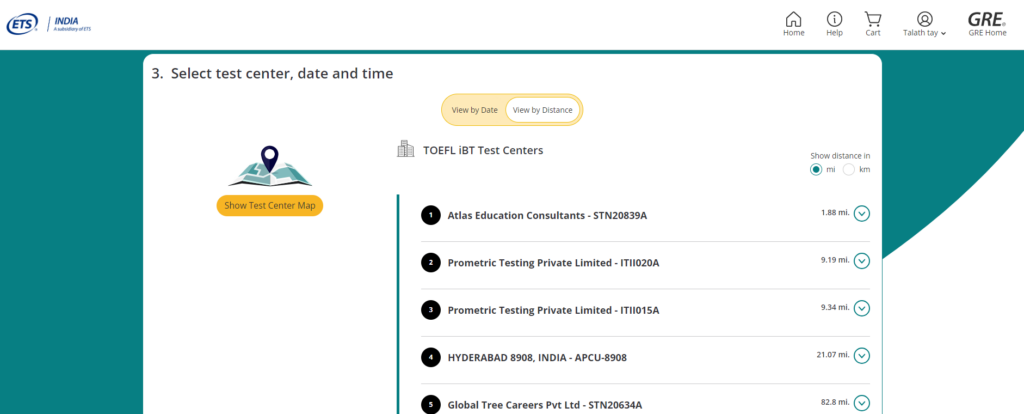Click the 82.8 mi. distance value
The height and width of the screenshot is (414, 1024).
(x=835, y=402)
